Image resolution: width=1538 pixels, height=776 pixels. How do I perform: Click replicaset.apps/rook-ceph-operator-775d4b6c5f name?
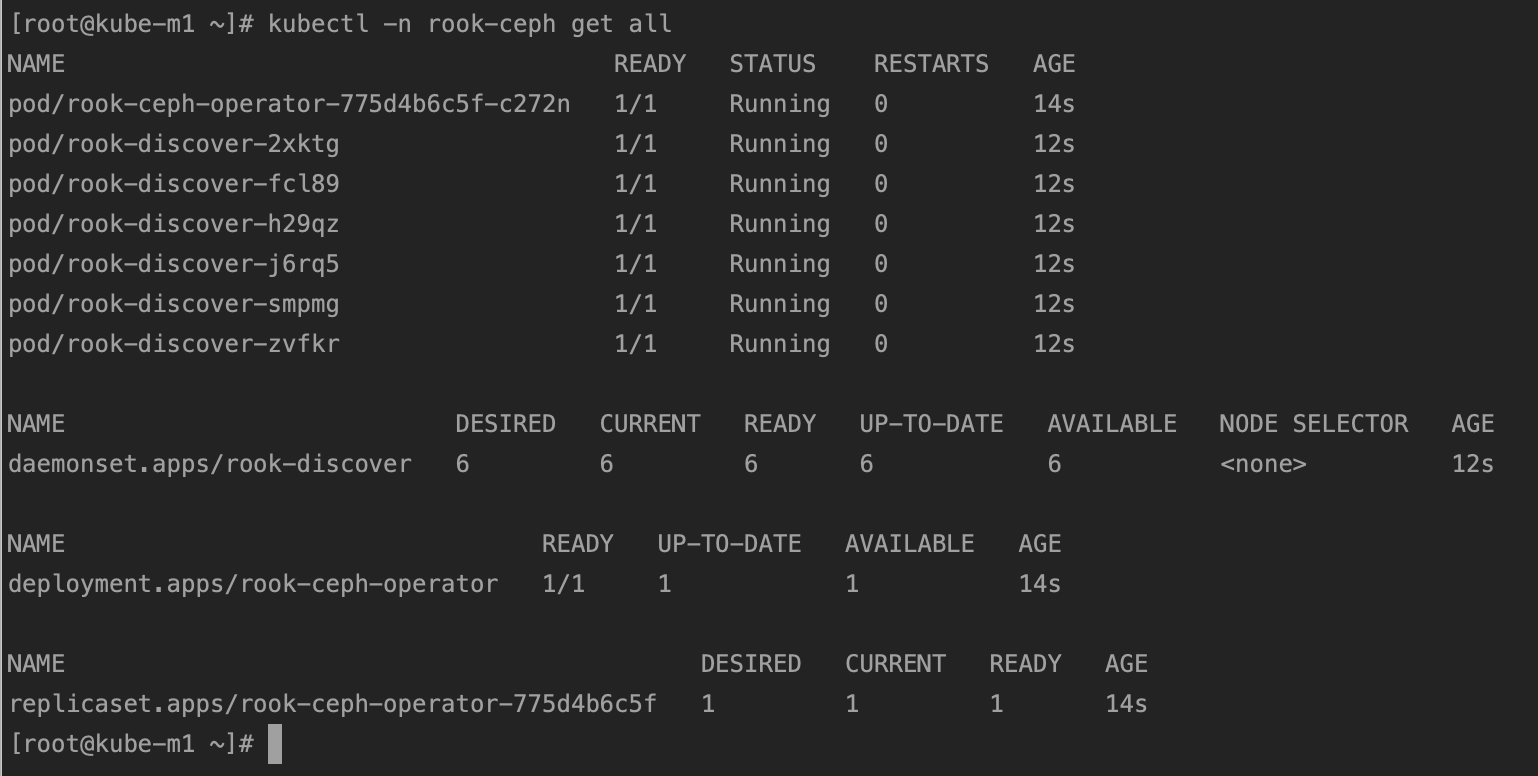(x=332, y=704)
